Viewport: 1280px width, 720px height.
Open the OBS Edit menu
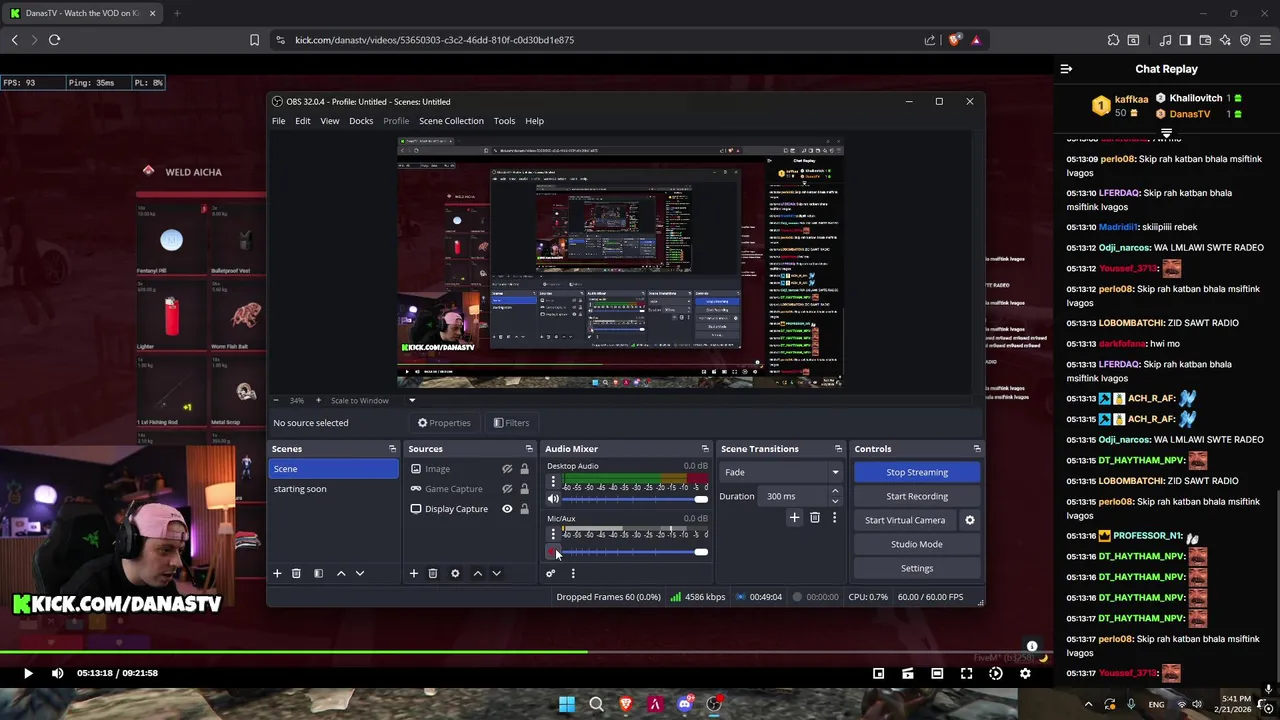click(x=302, y=121)
